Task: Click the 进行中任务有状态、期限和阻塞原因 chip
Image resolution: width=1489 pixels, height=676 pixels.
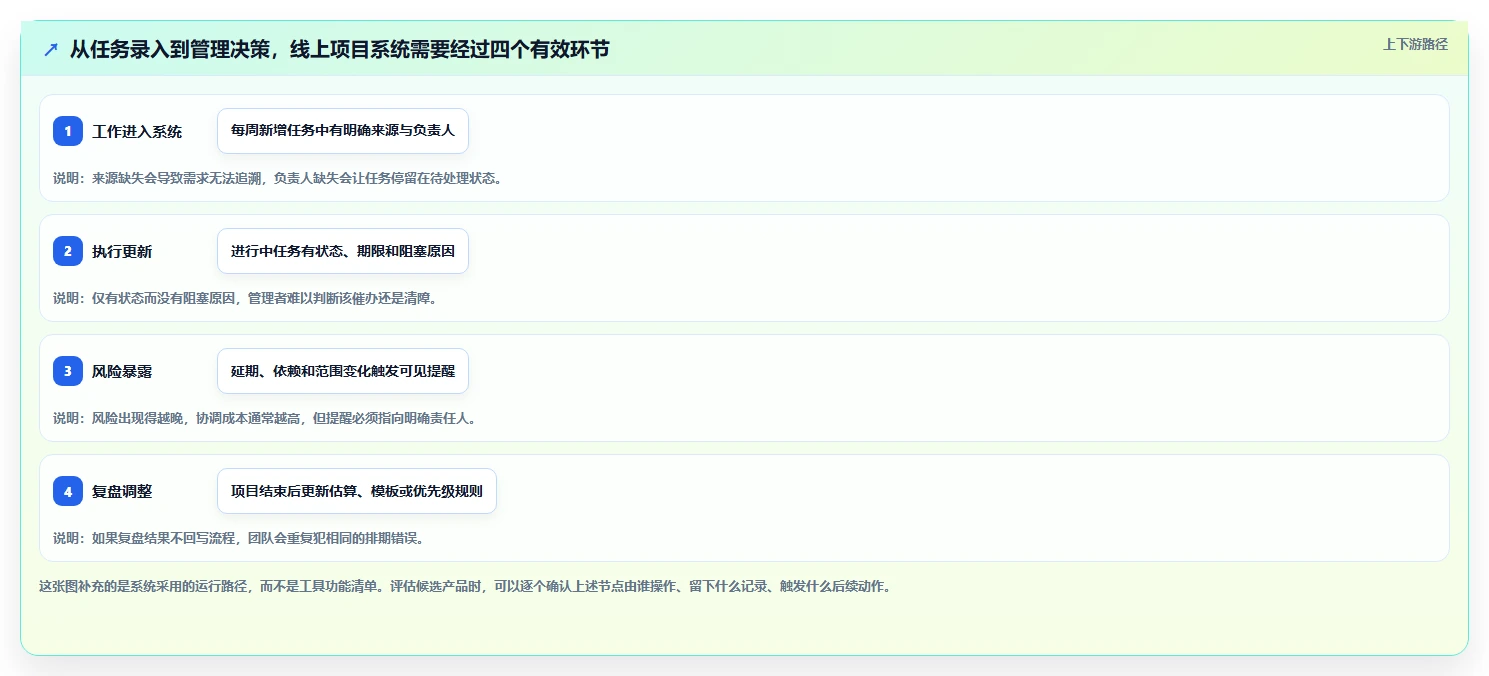Action: click(x=343, y=251)
